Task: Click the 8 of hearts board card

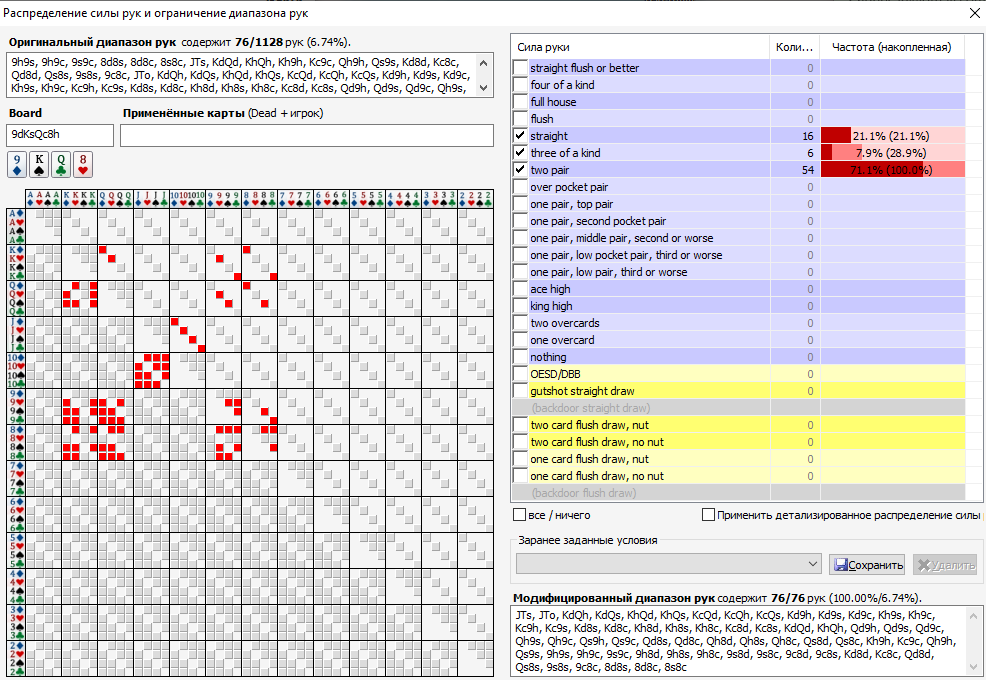Action: click(83, 164)
